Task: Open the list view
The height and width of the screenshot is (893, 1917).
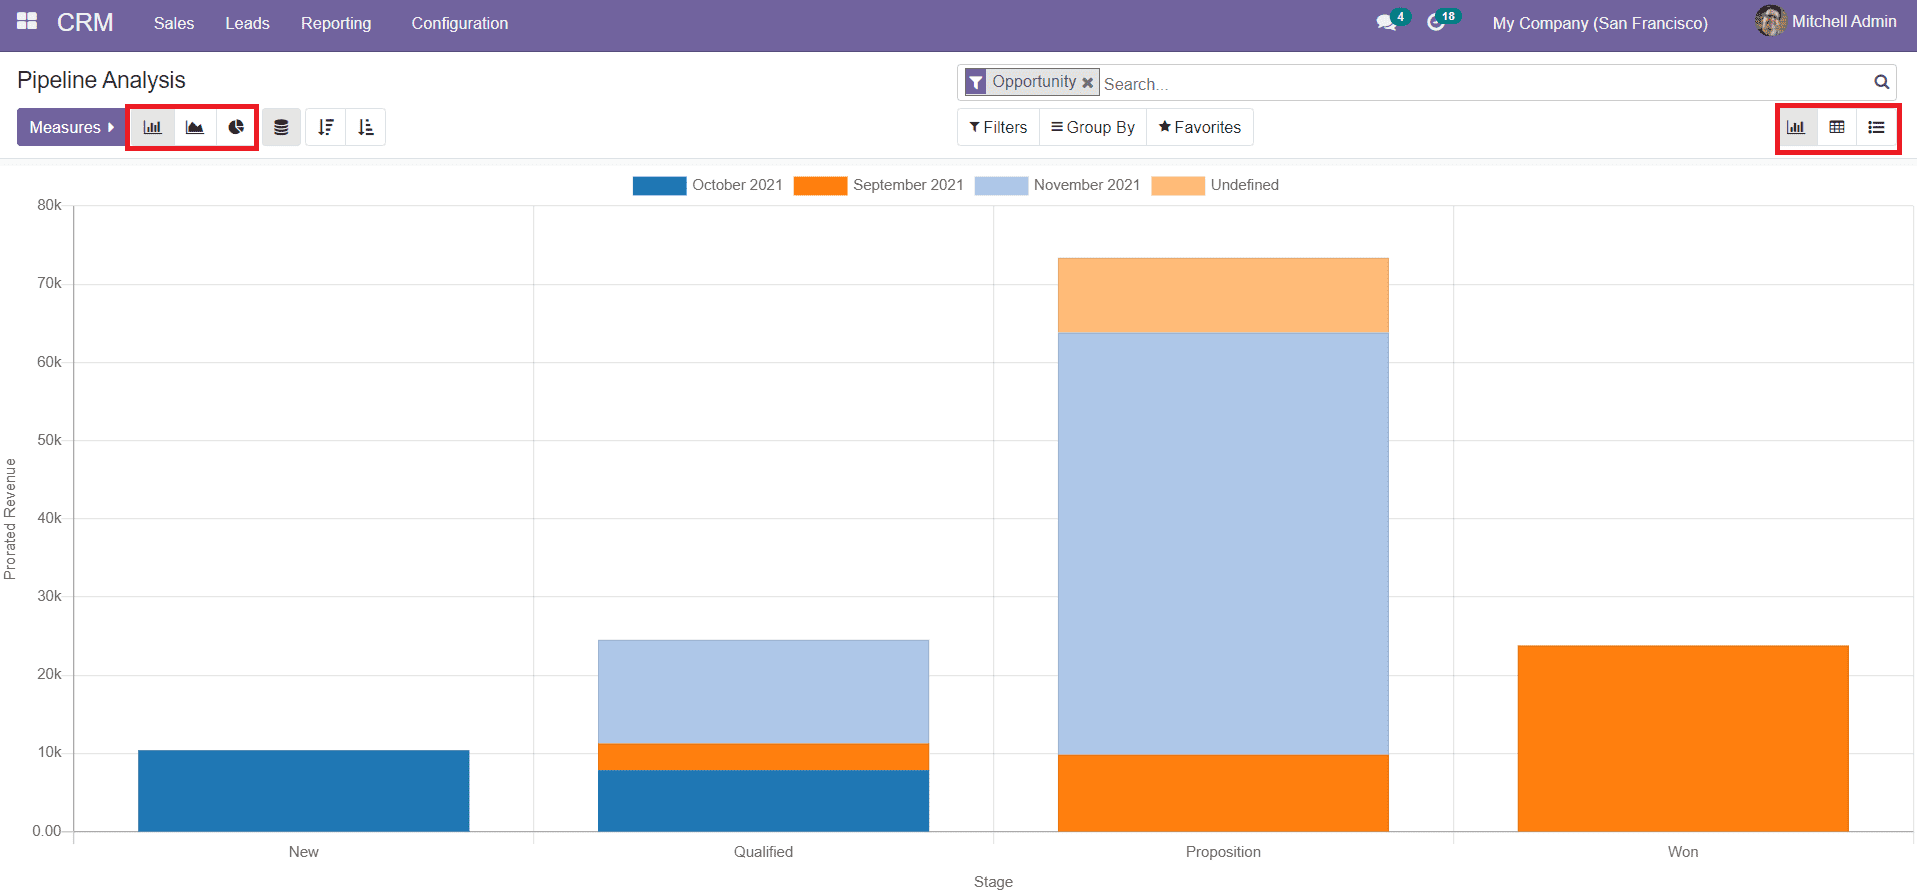Action: coord(1876,127)
